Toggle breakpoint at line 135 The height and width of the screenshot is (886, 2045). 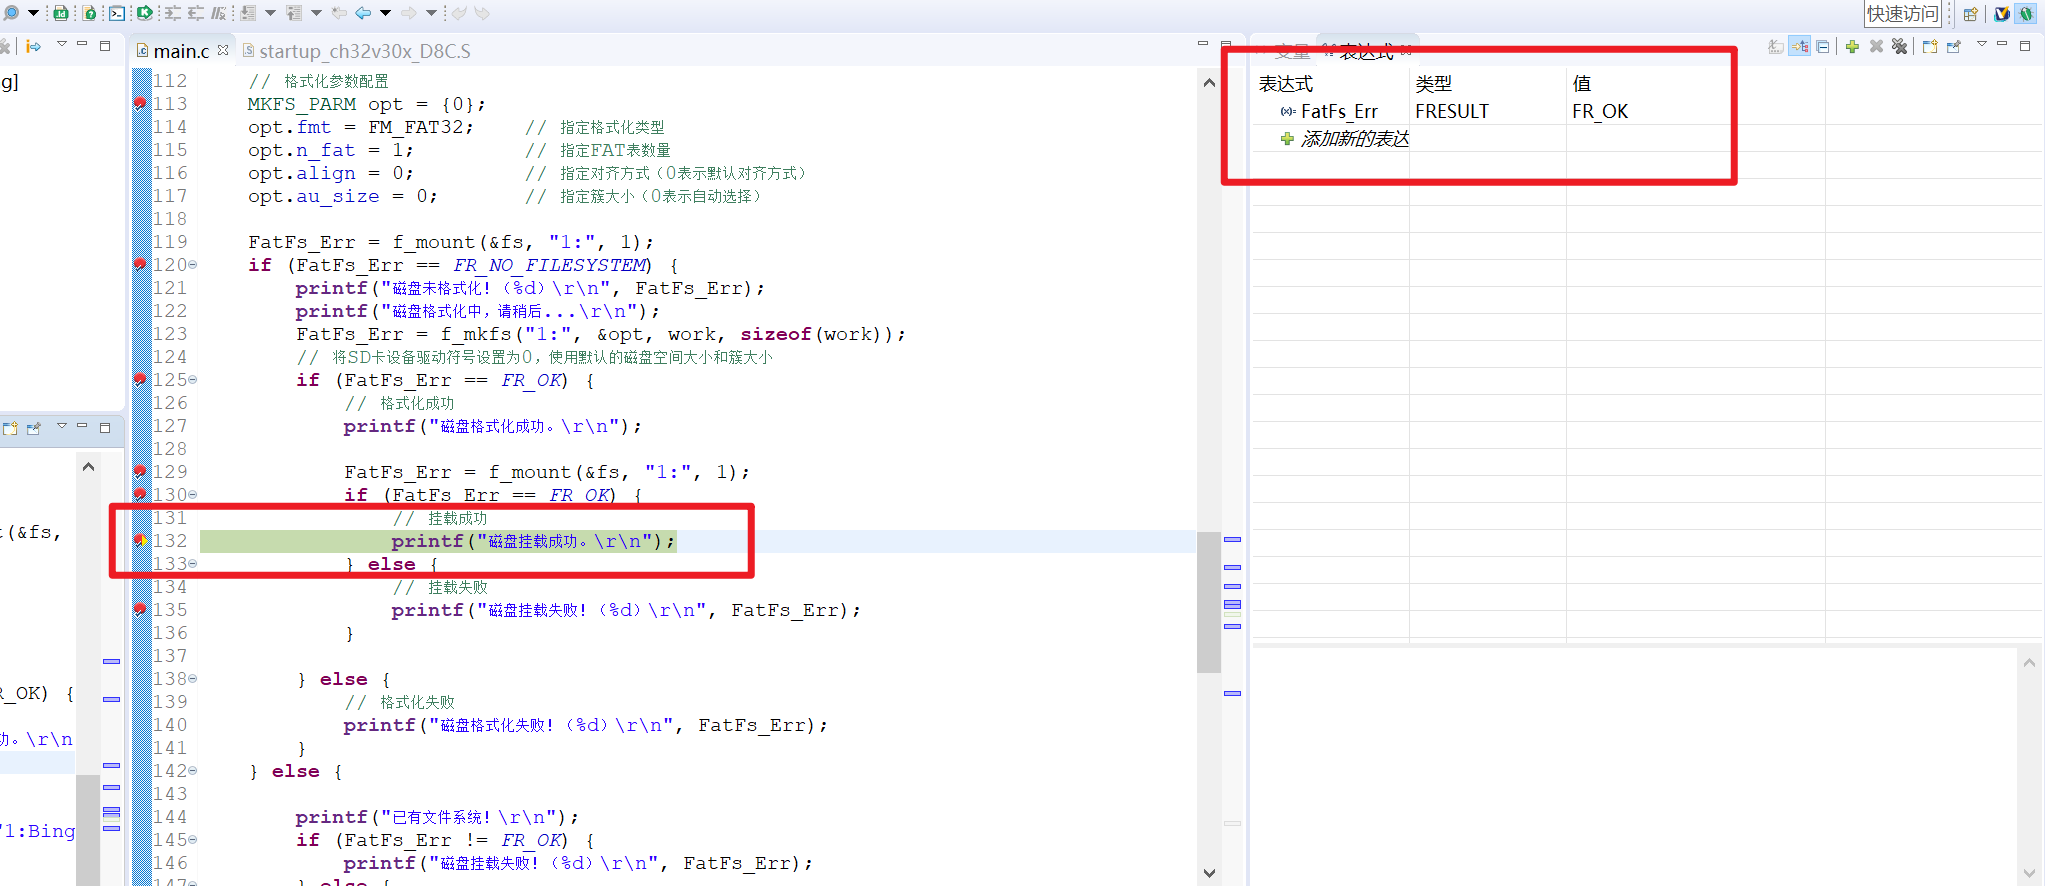(140, 609)
